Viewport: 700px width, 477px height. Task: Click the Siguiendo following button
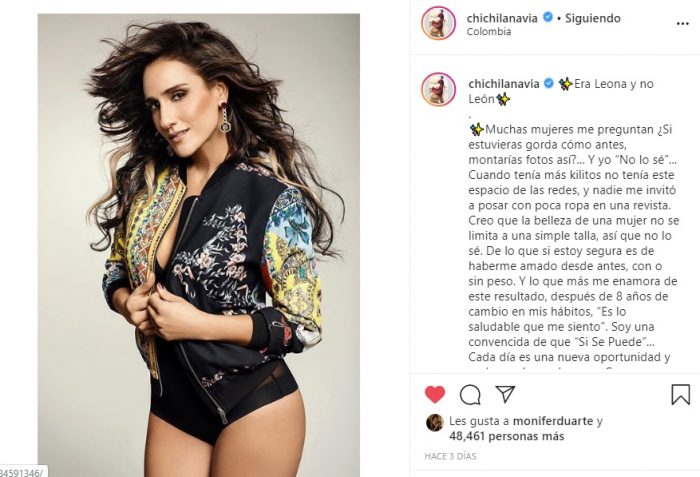pos(593,18)
